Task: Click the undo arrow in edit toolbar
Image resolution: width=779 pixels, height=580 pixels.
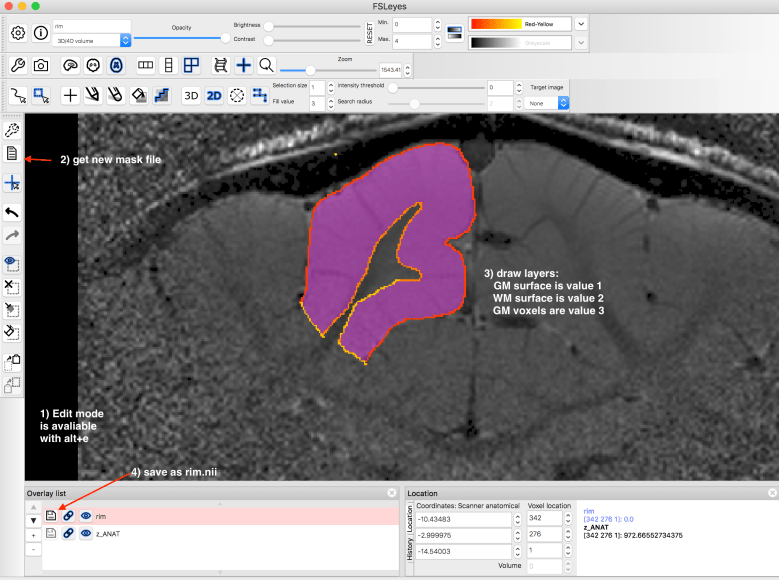Action: click(x=12, y=211)
